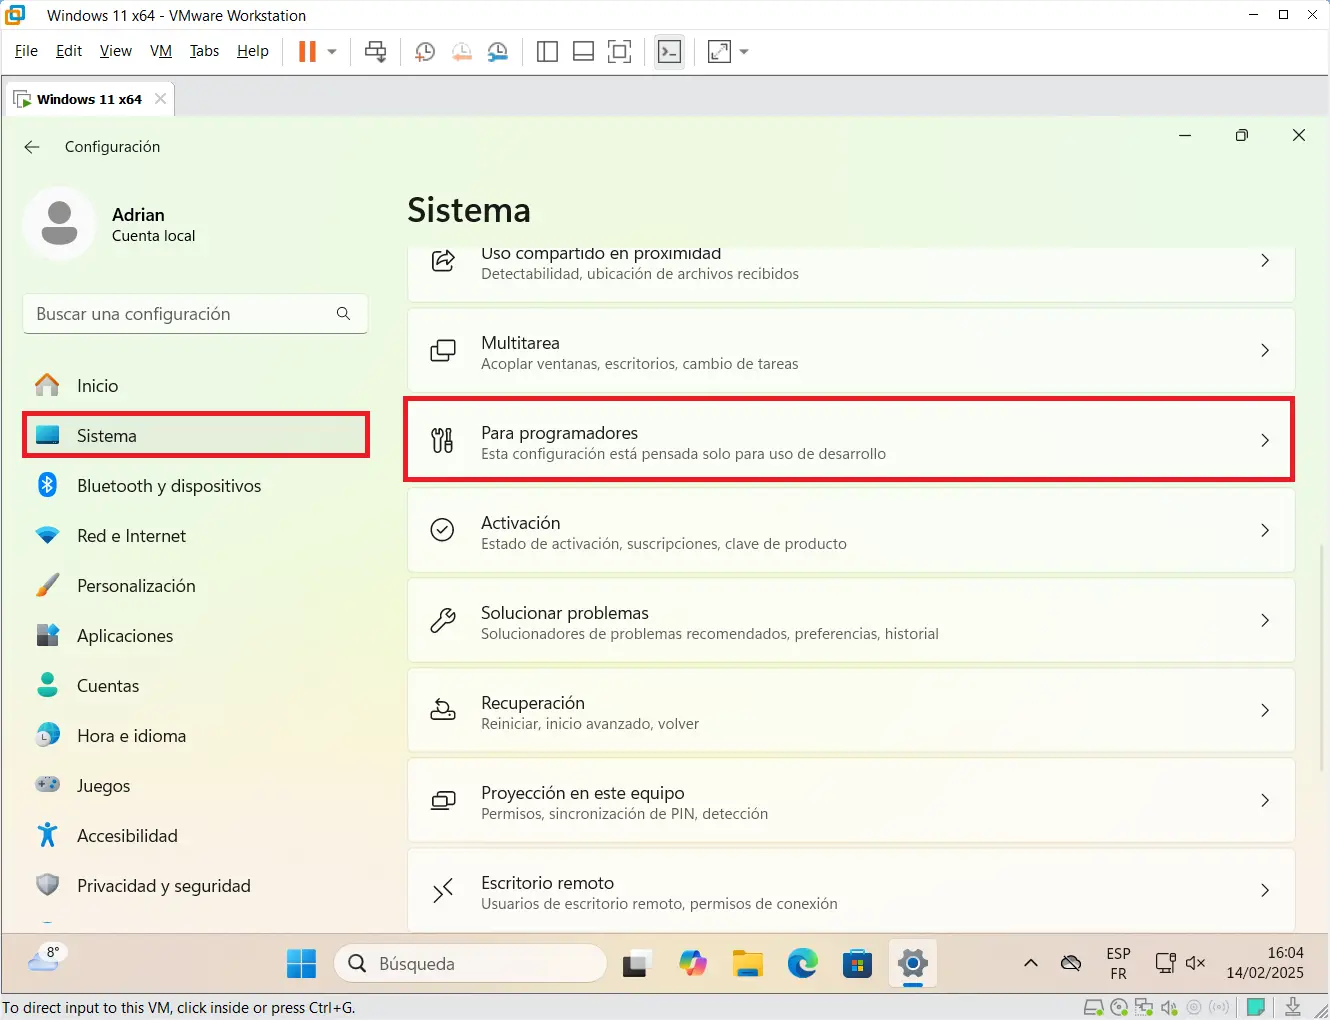Open Solucionar problemas settings
Screen dimensions: 1330x1020
(851, 621)
